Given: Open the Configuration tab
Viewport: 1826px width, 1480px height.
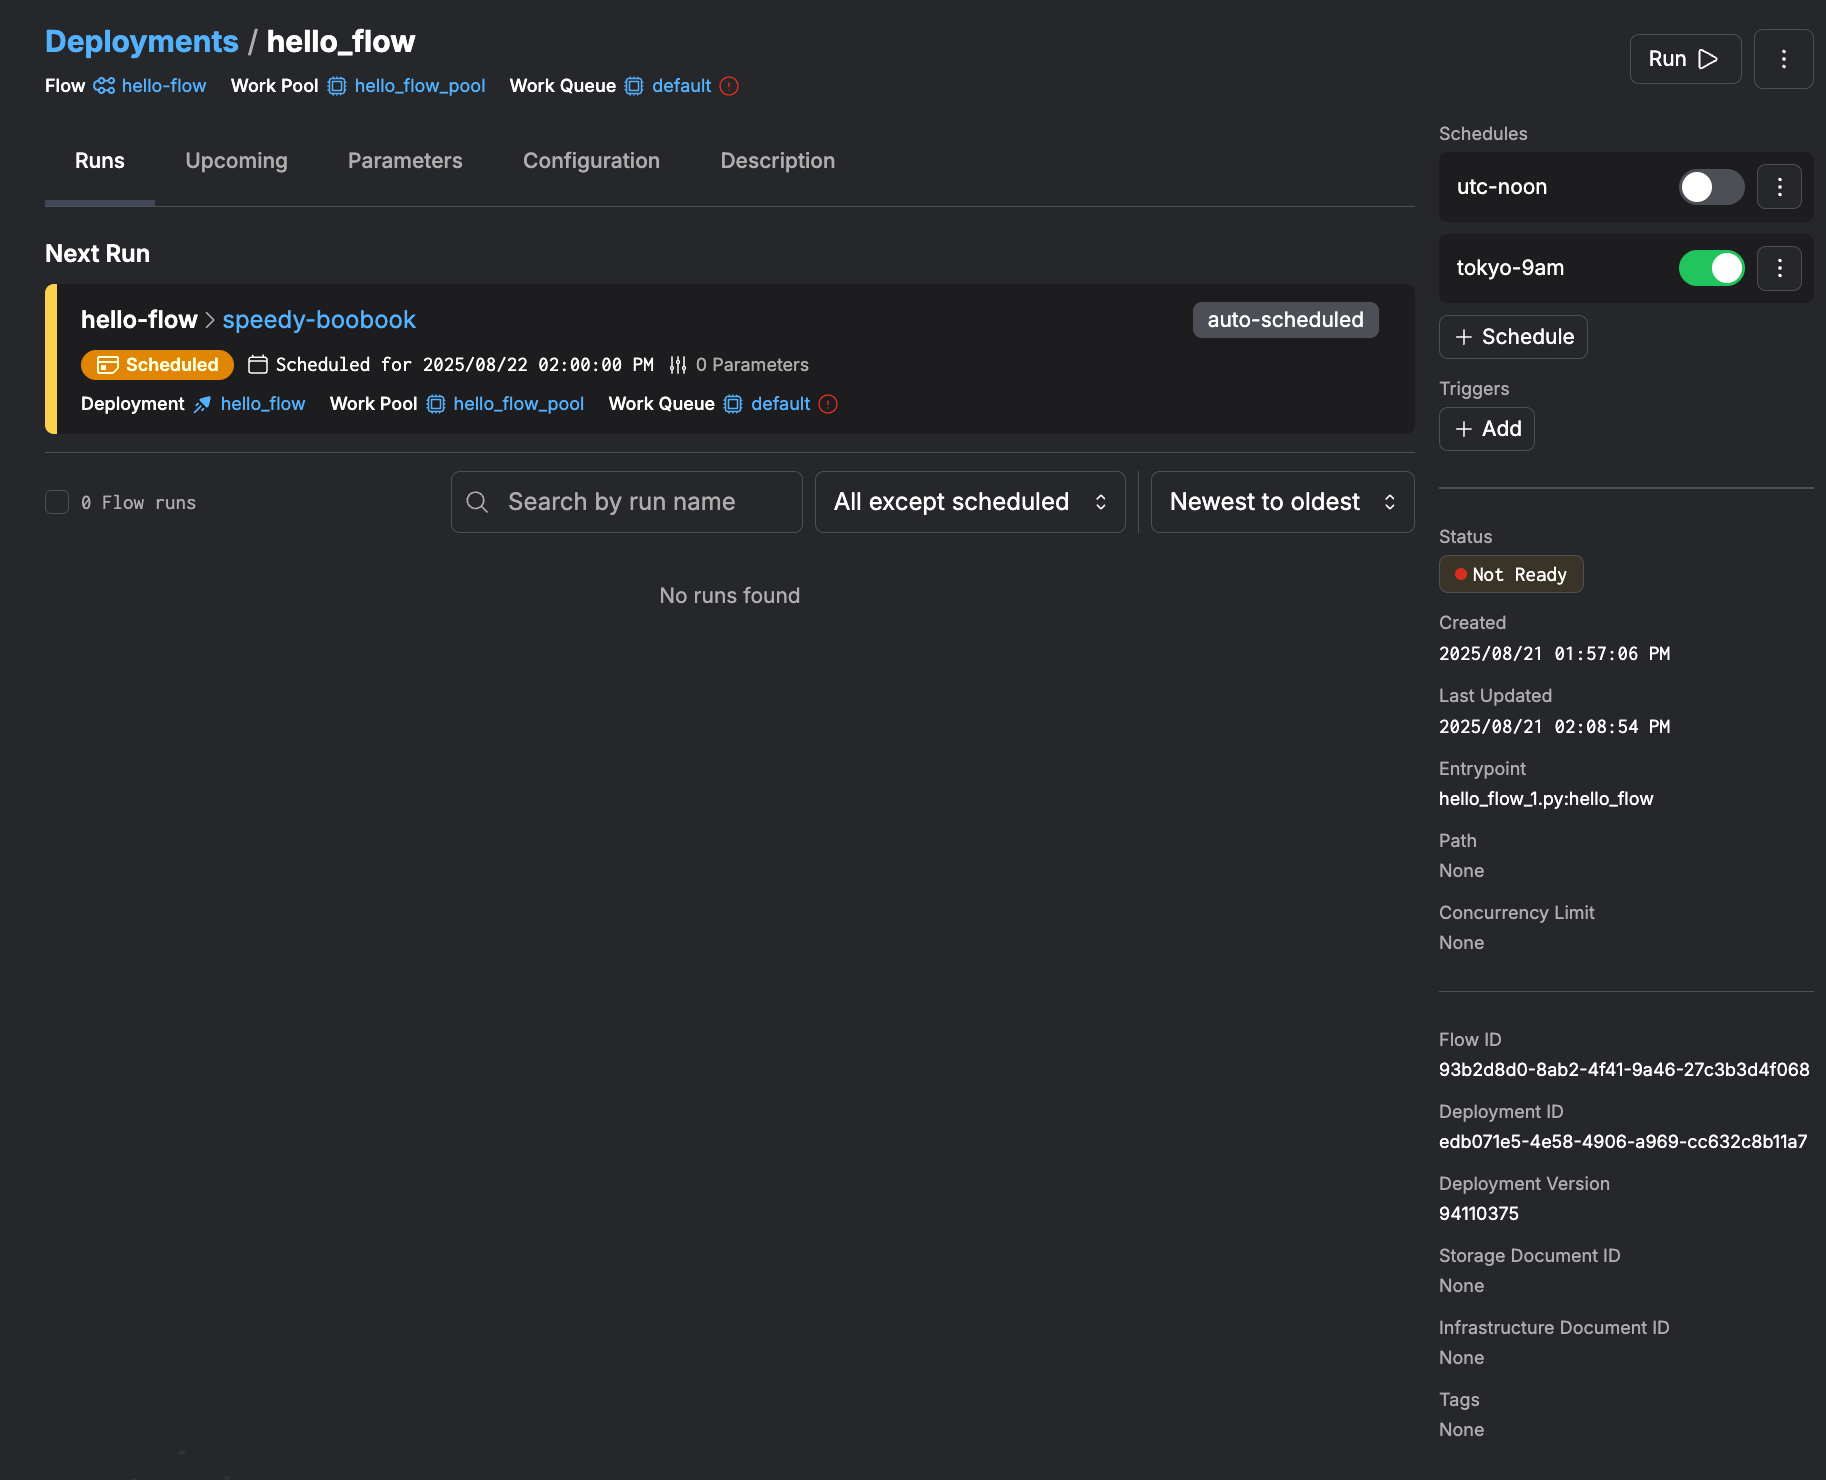Looking at the screenshot, I should (x=591, y=161).
